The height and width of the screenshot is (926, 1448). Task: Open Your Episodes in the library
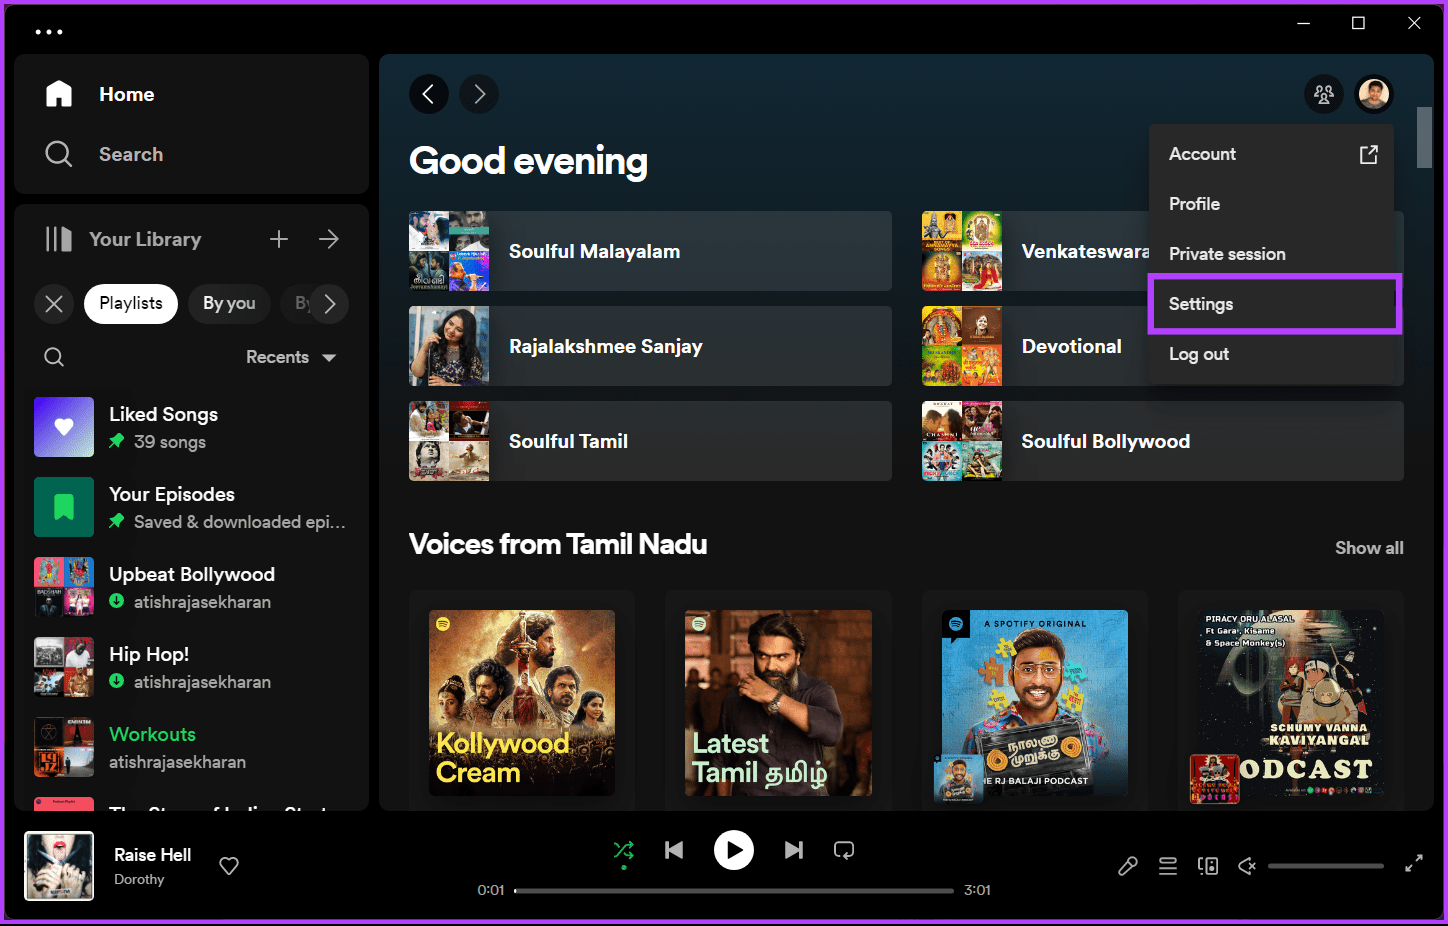191,507
